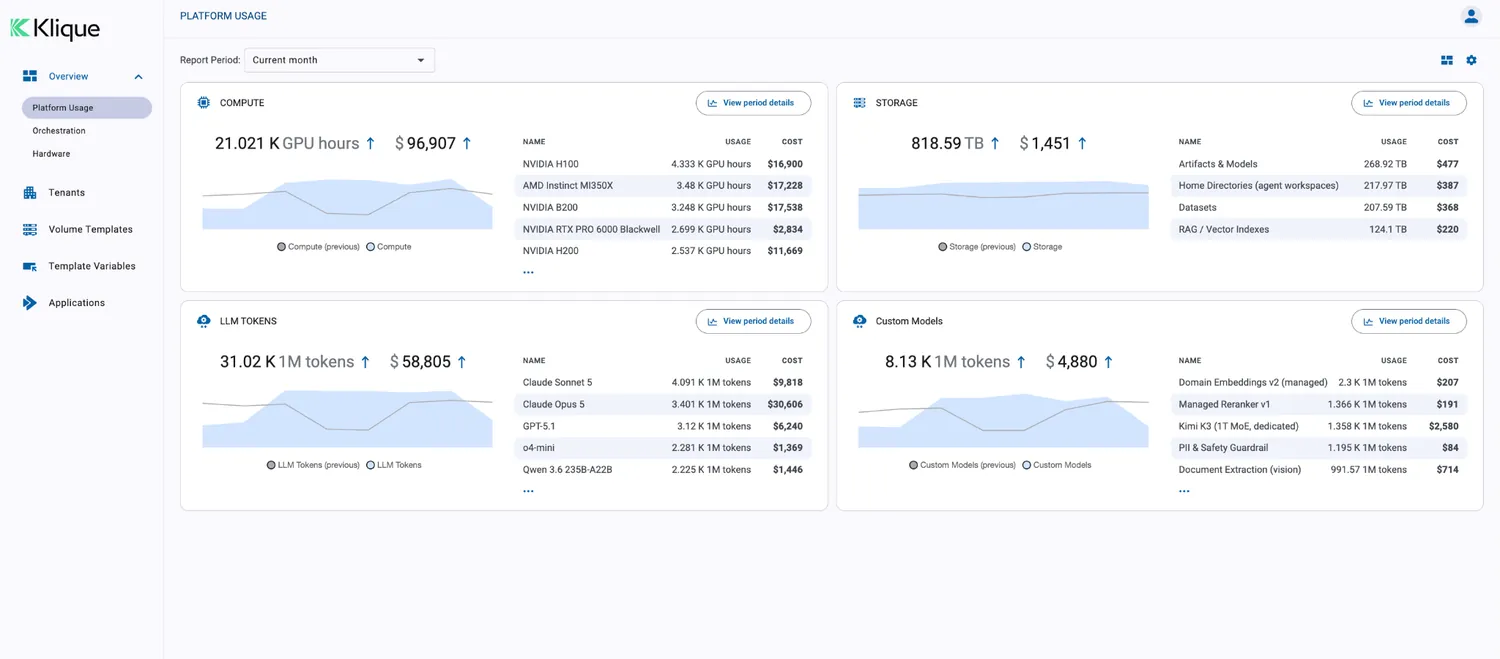Open the user account avatar menu

tap(1470, 16)
